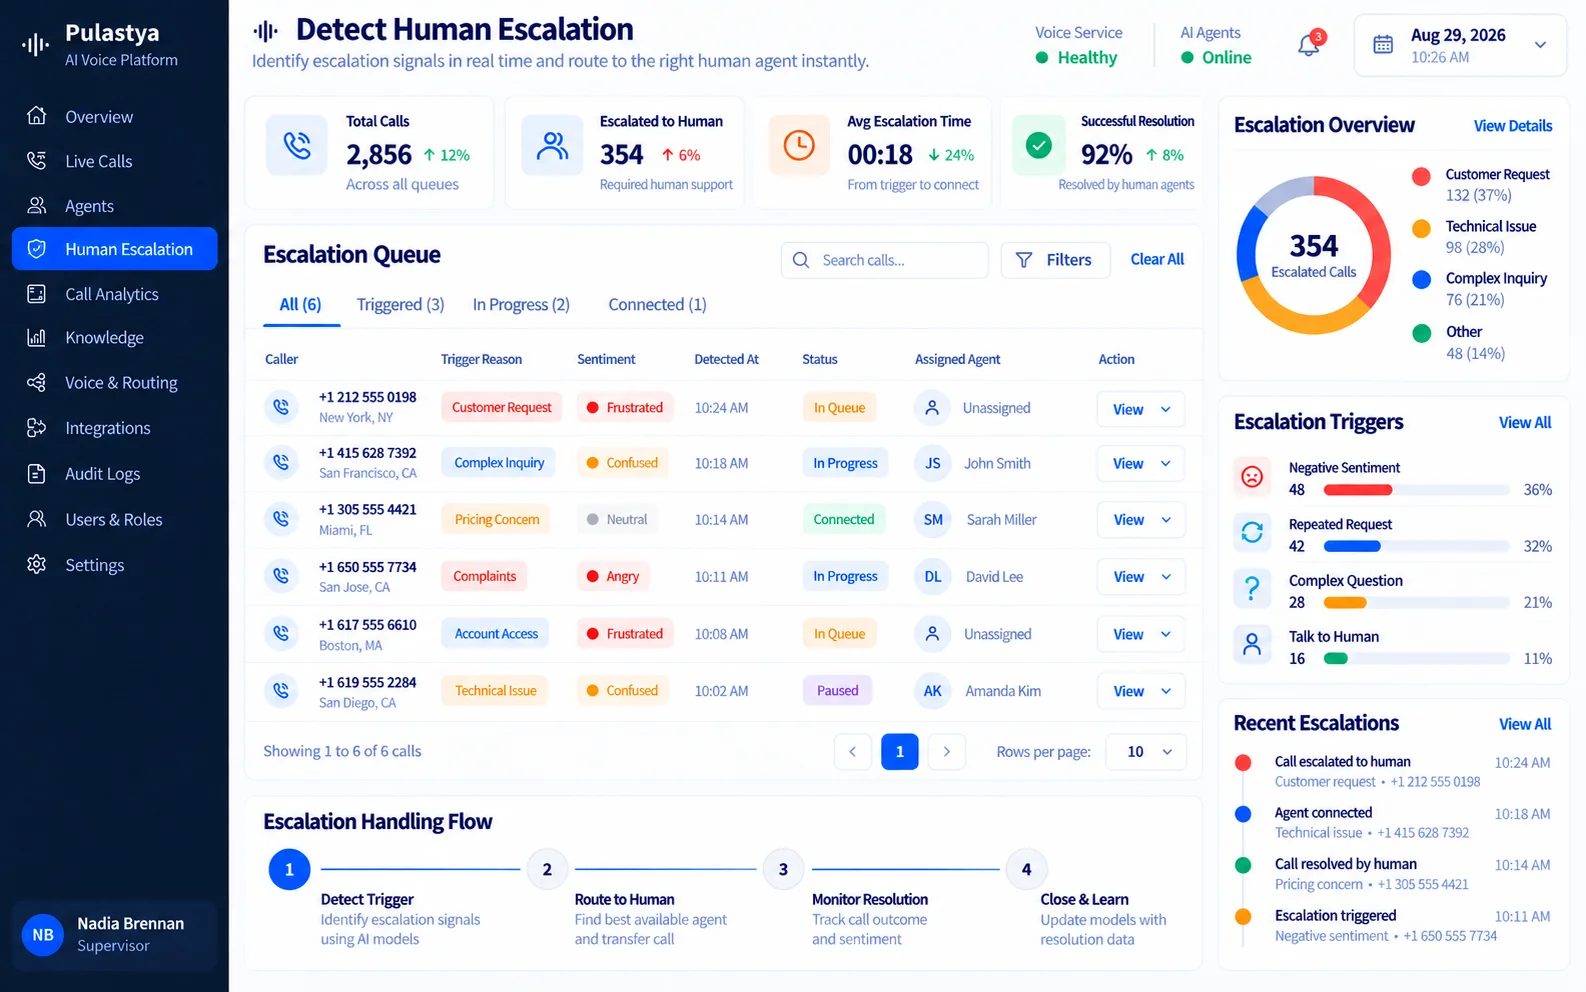
Task: Click the Complex Question question-mark icon
Action: coord(1252,589)
